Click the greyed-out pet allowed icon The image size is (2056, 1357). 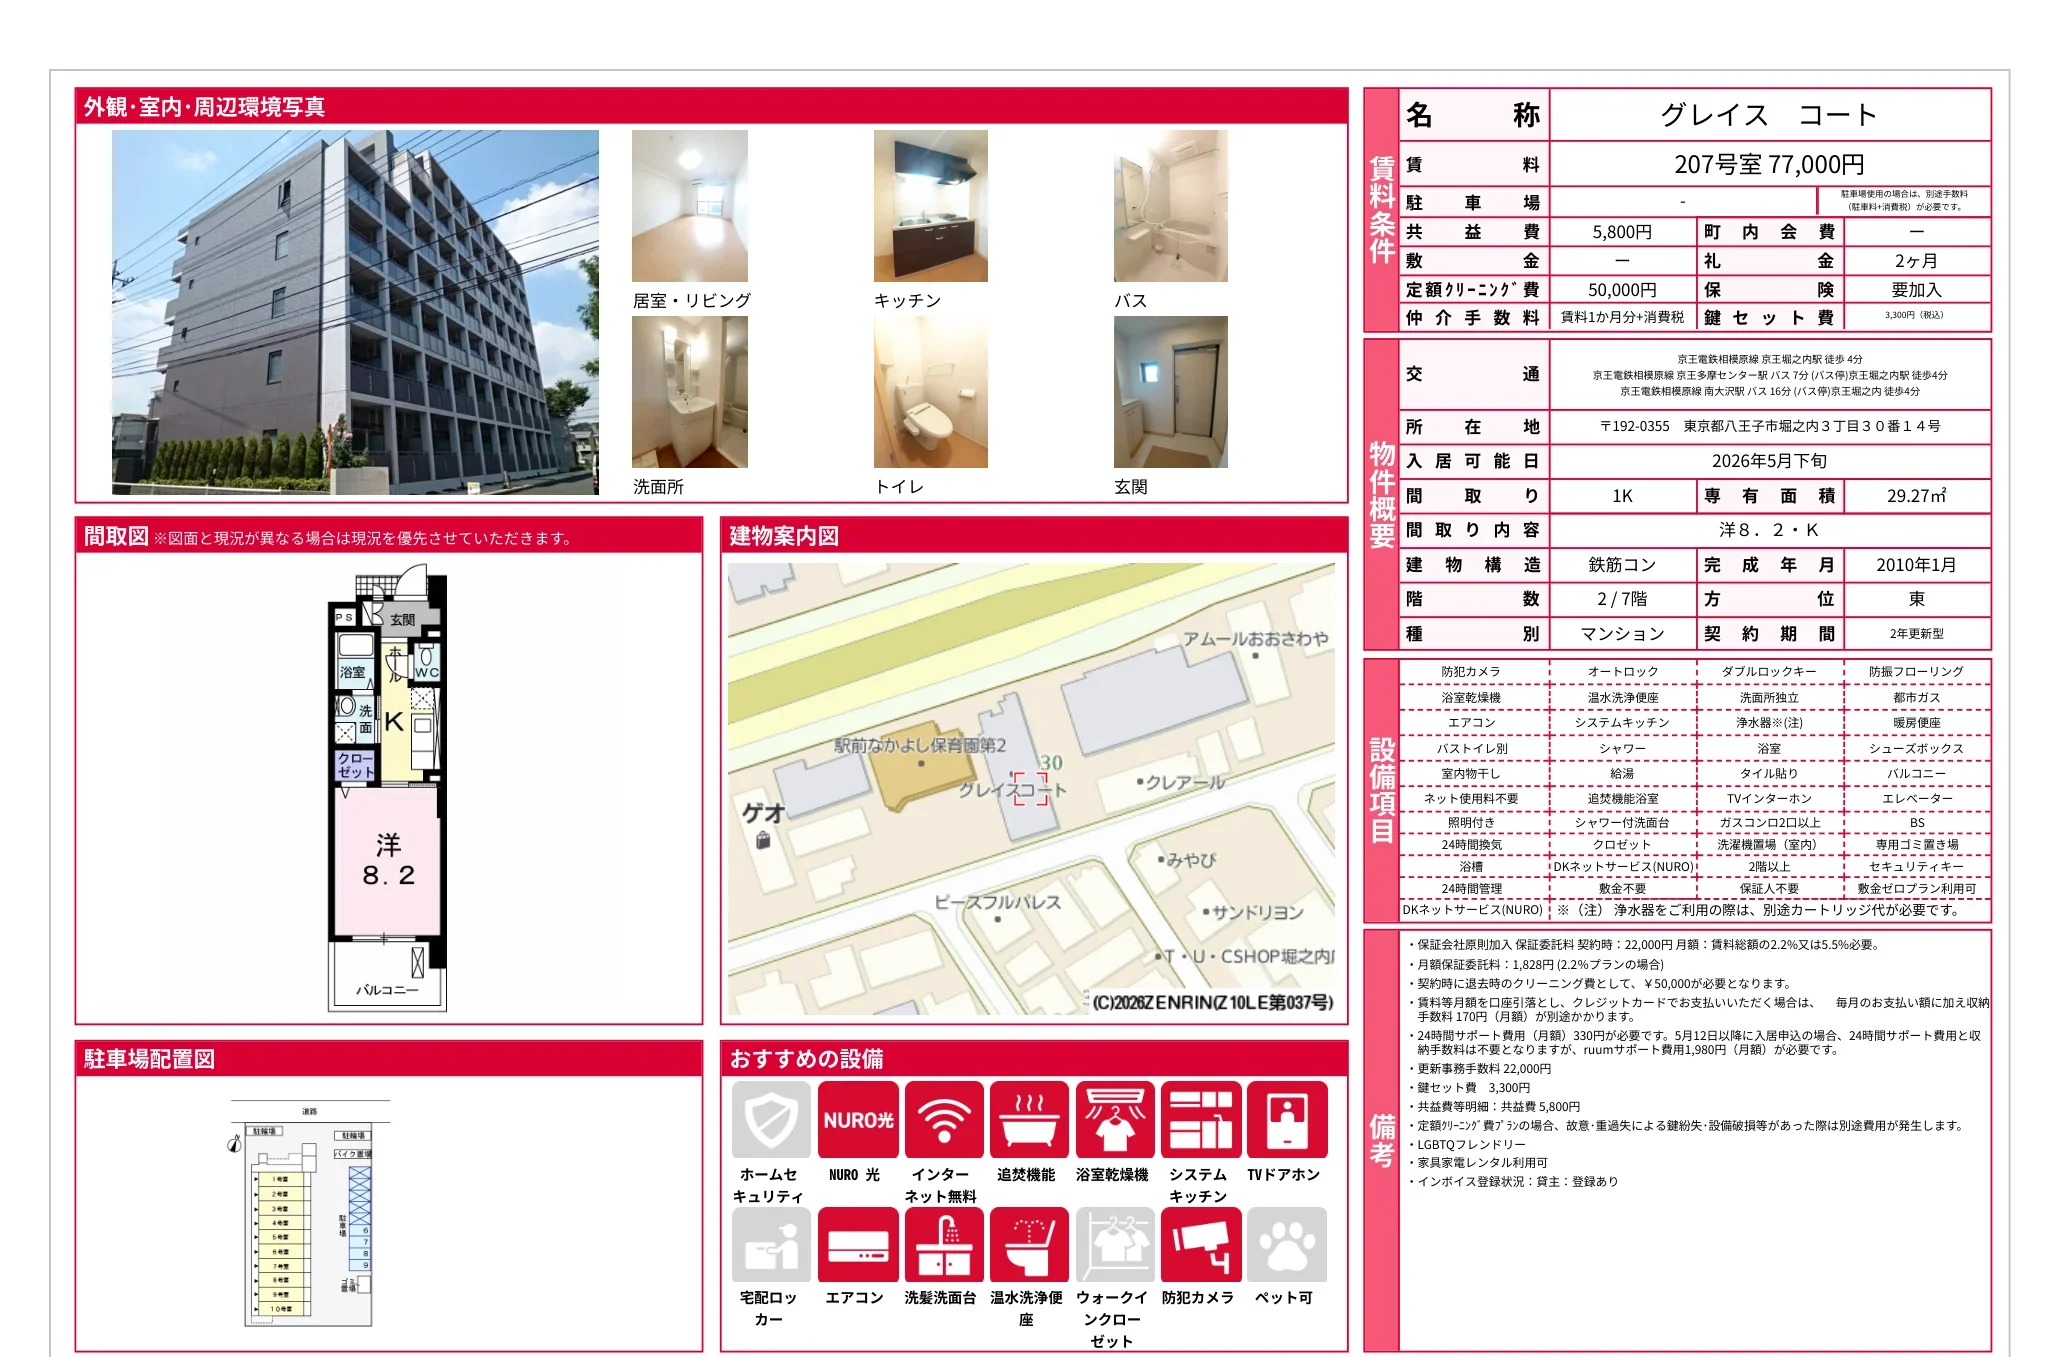click(1286, 1244)
